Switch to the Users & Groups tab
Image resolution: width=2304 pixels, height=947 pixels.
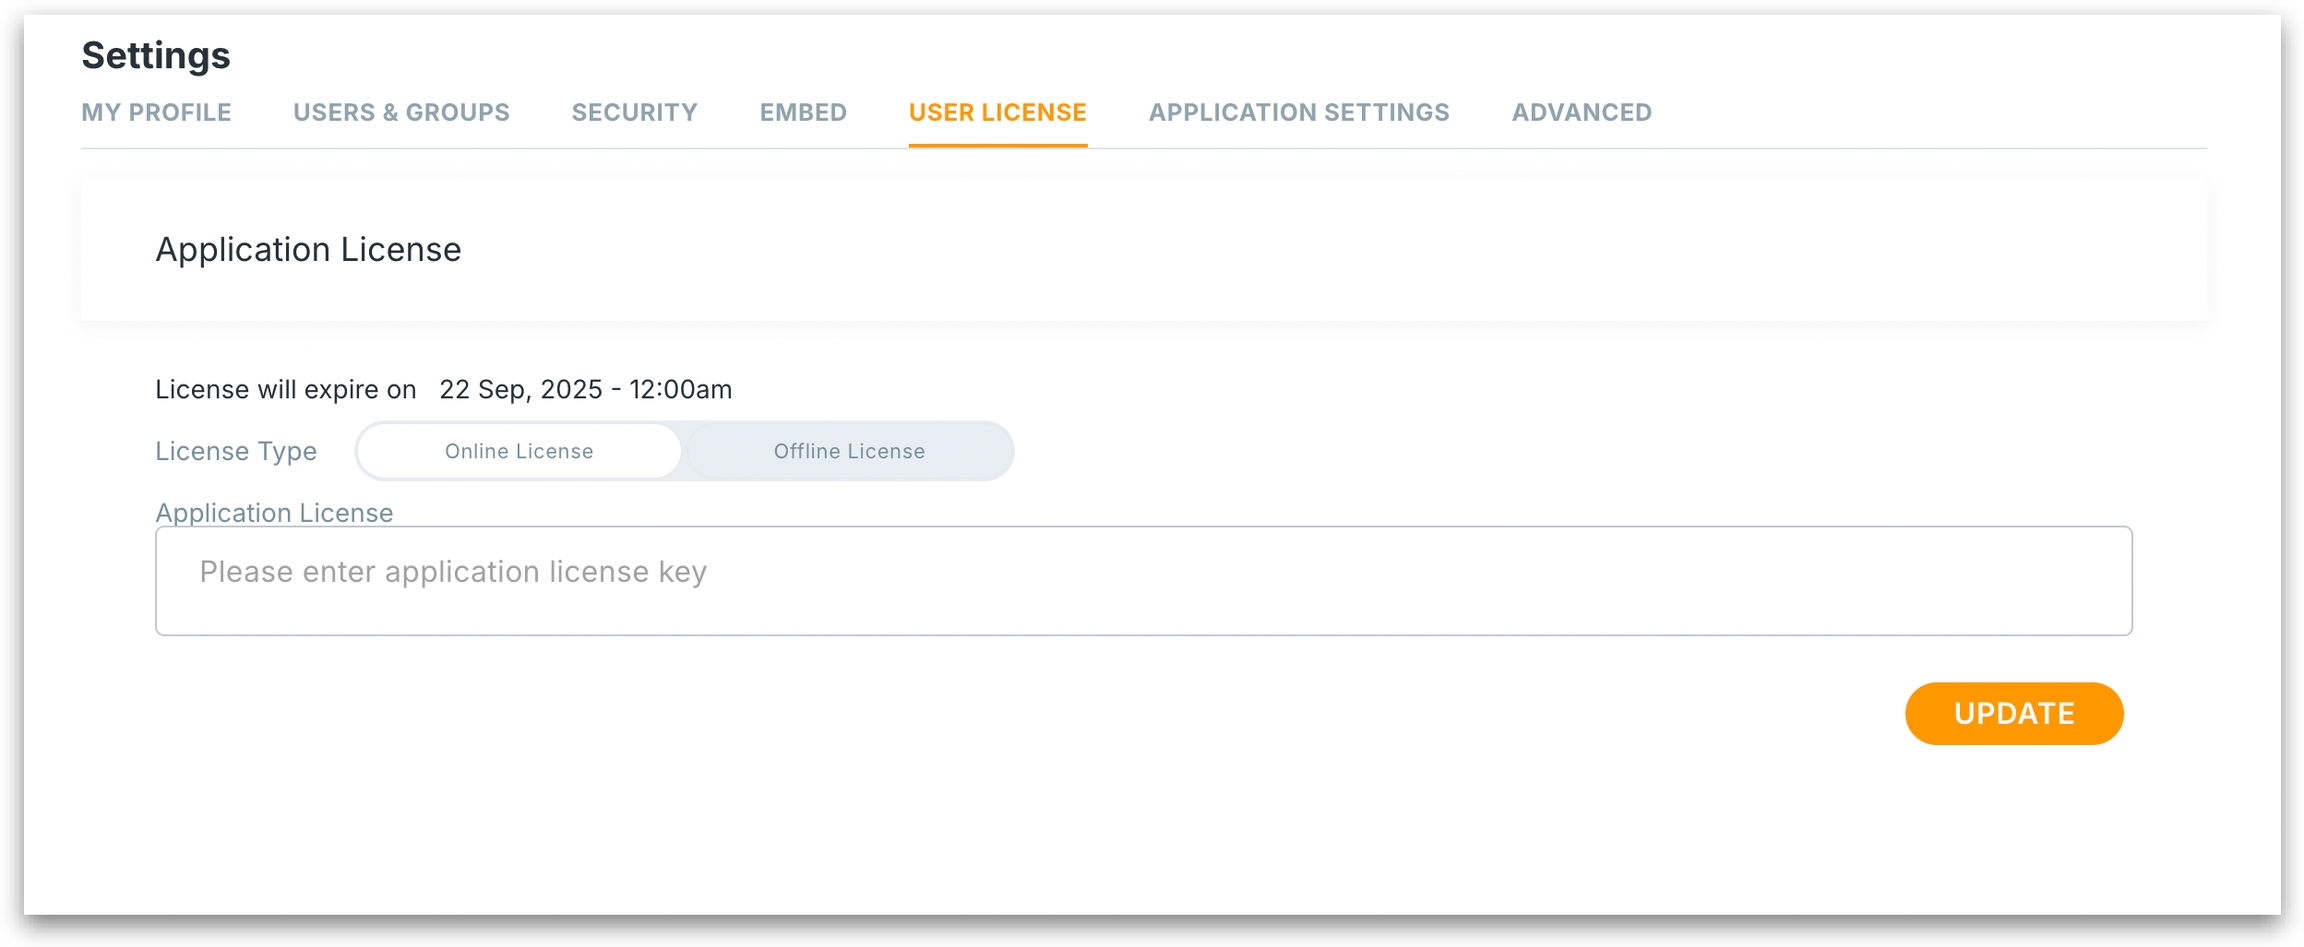click(x=401, y=112)
